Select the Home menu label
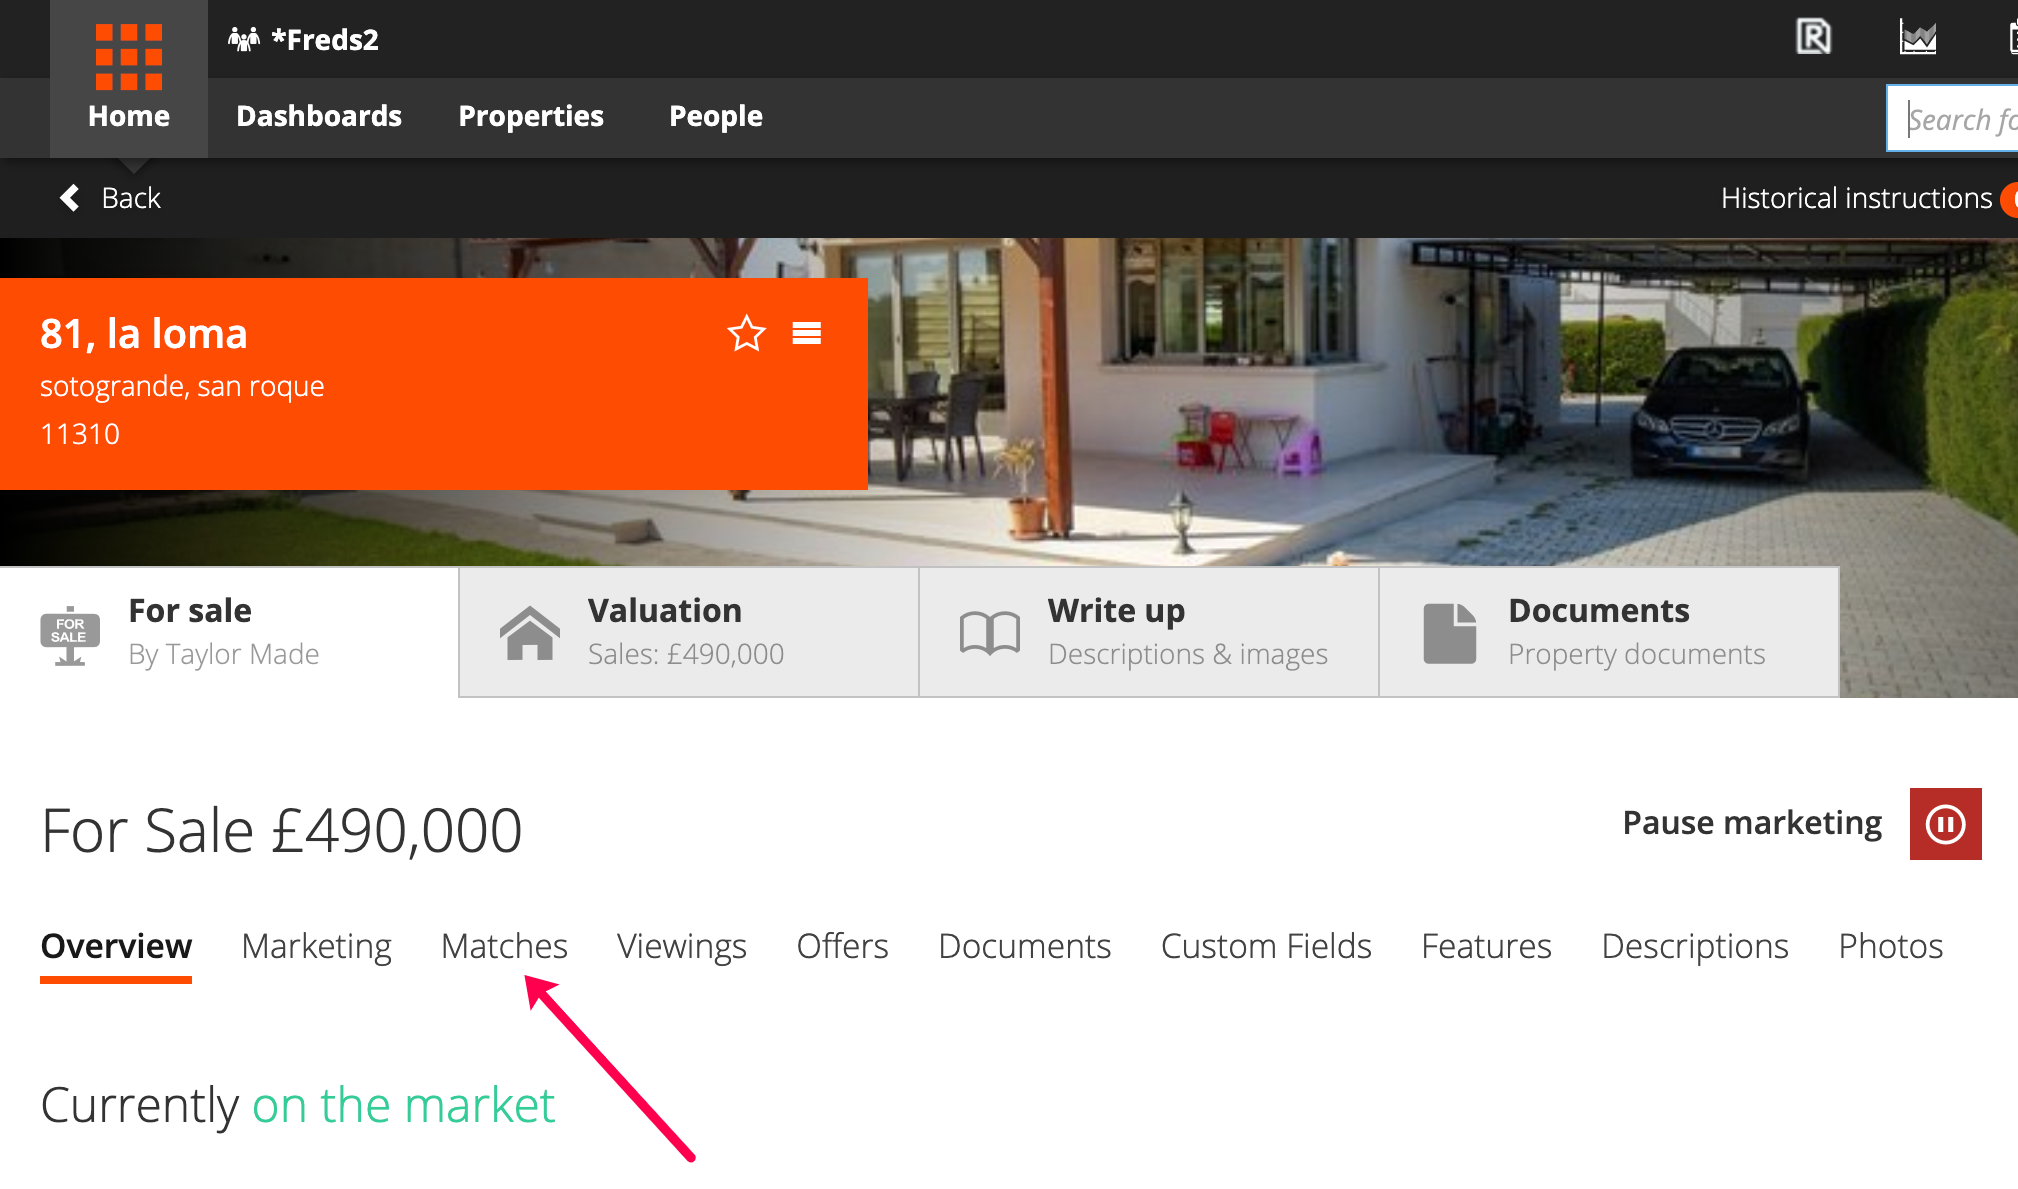Screen dimensions: 2018x1189 [129, 116]
